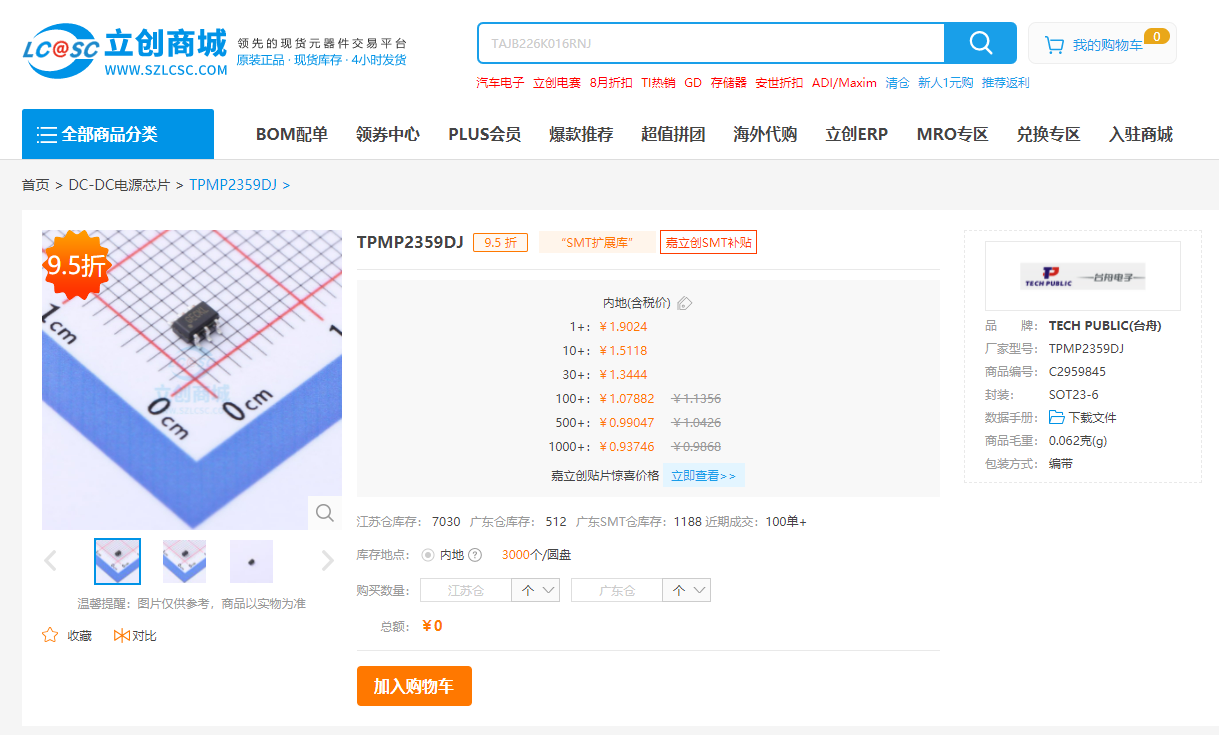This screenshot has height=735, width=1219.
Task: Open 领券中心
Action: click(x=388, y=134)
